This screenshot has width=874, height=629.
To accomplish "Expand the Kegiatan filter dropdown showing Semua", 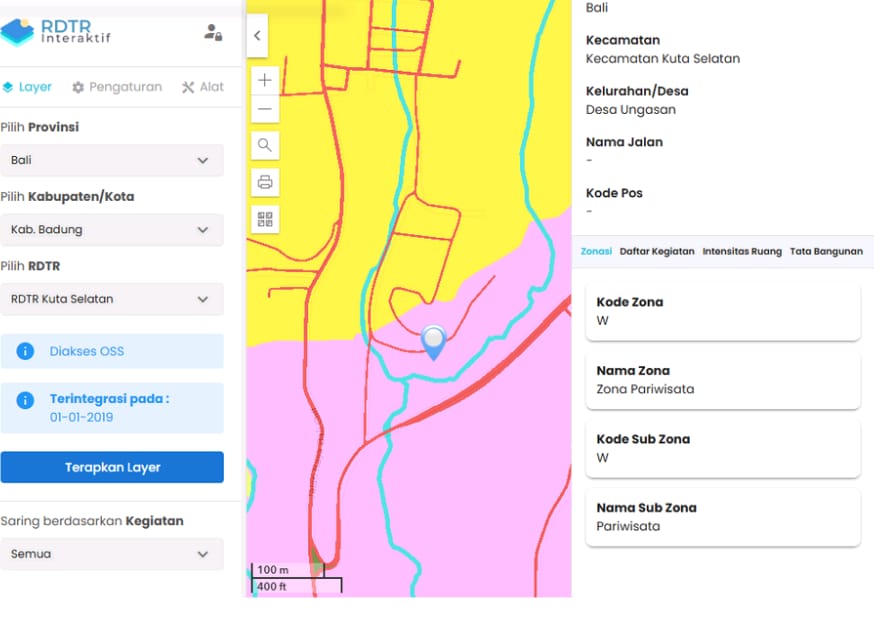I will click(112, 554).
